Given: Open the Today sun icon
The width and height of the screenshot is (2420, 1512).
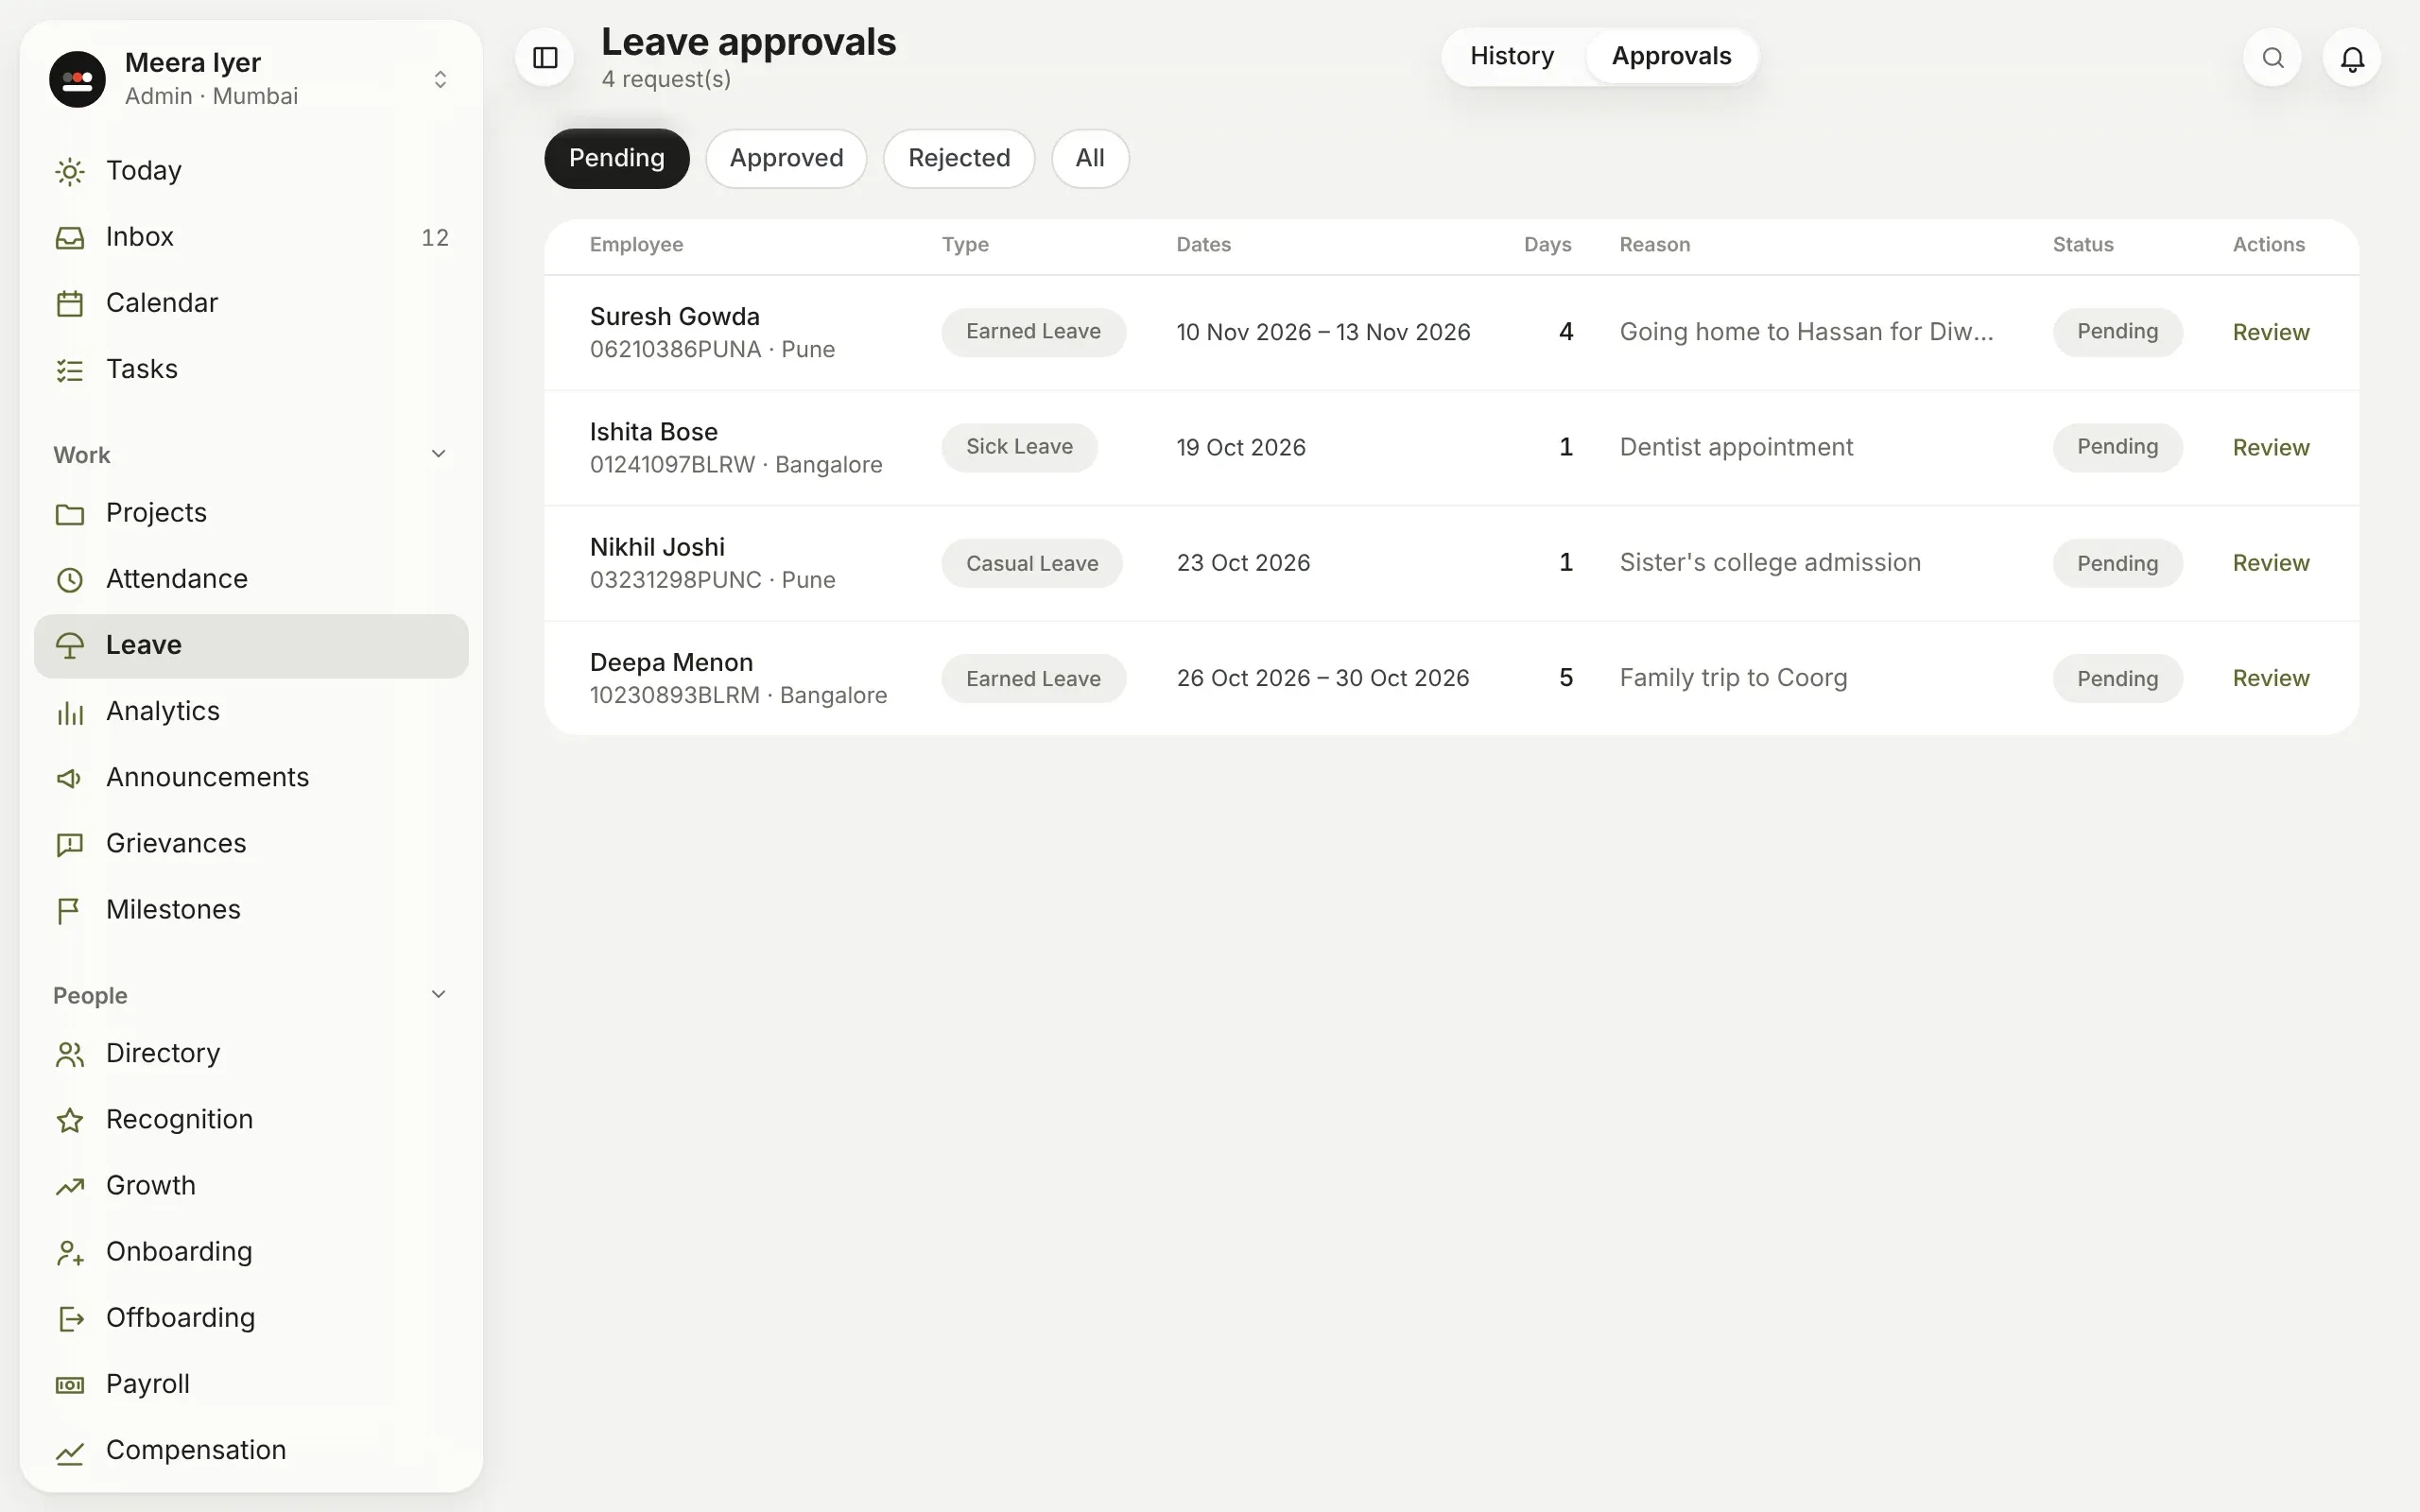Looking at the screenshot, I should (70, 171).
